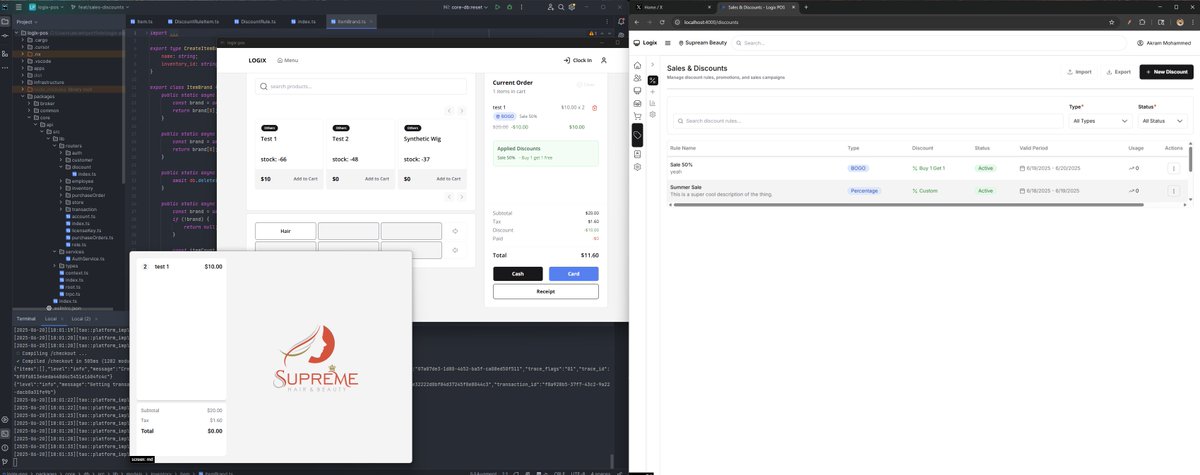Screen dimensions: 1200x475
Task: Click horizontal scrollbar under discount rules table
Action: (x=907, y=205)
